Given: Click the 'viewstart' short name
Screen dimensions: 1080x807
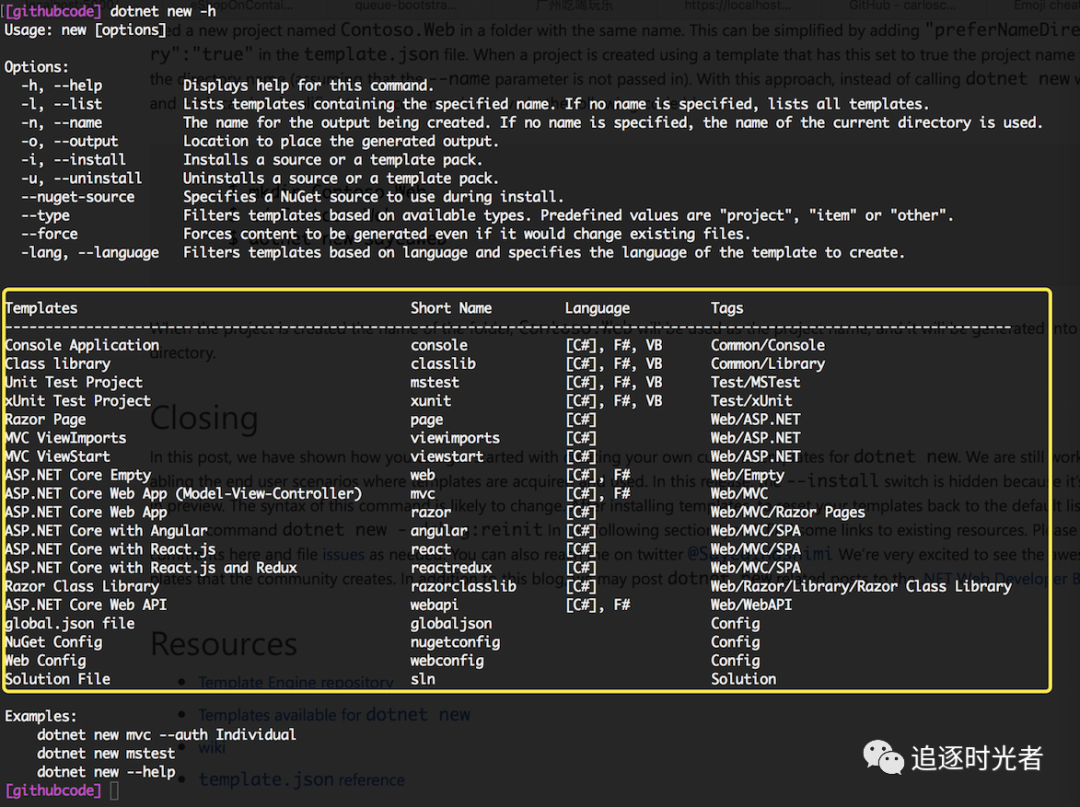Looking at the screenshot, I should 447,457.
